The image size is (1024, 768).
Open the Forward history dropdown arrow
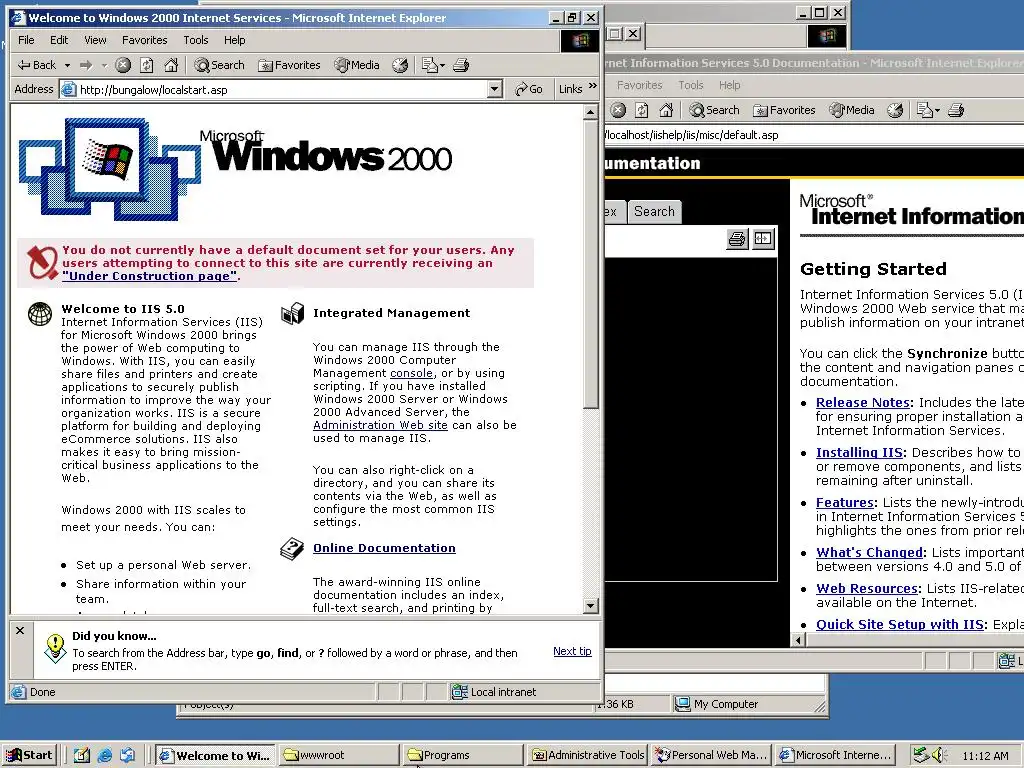coord(104,65)
